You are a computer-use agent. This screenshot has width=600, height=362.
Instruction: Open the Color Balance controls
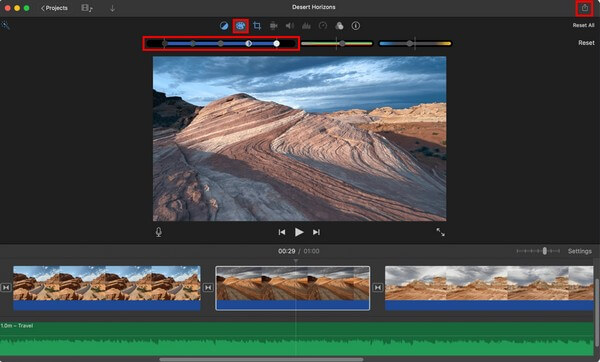point(224,26)
